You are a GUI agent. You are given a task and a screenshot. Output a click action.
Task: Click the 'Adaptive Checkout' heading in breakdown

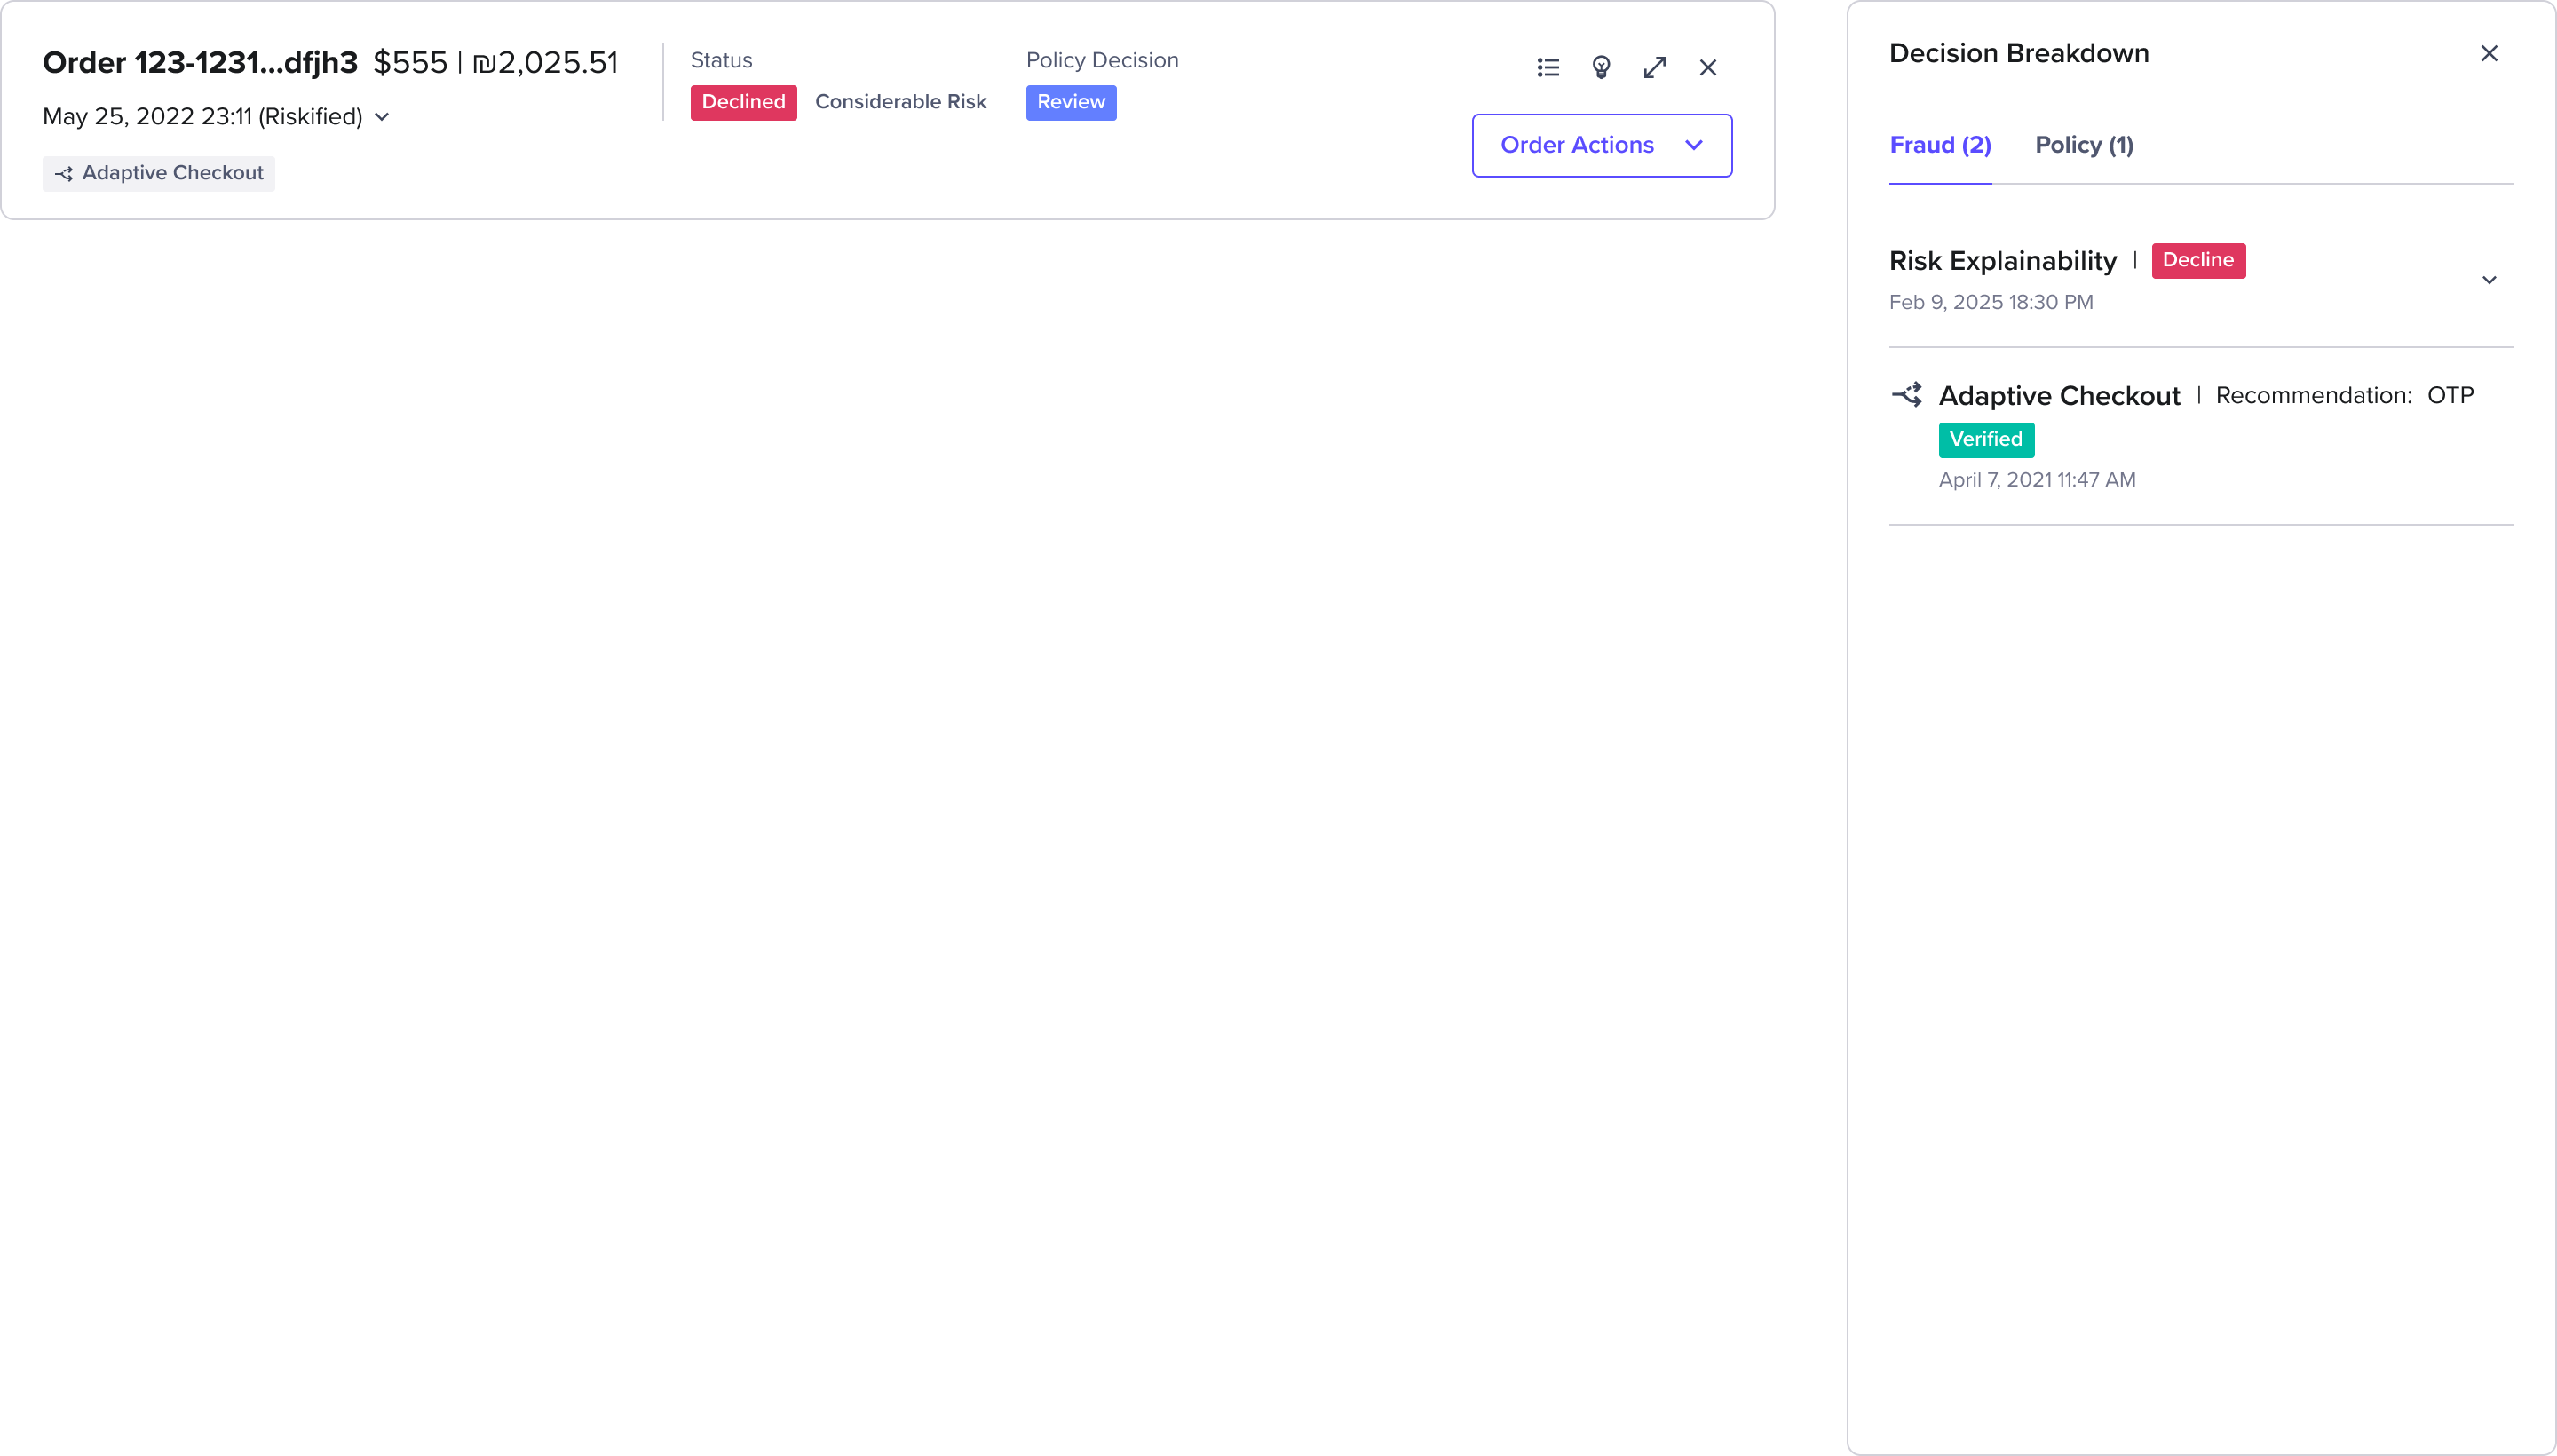click(x=2059, y=396)
